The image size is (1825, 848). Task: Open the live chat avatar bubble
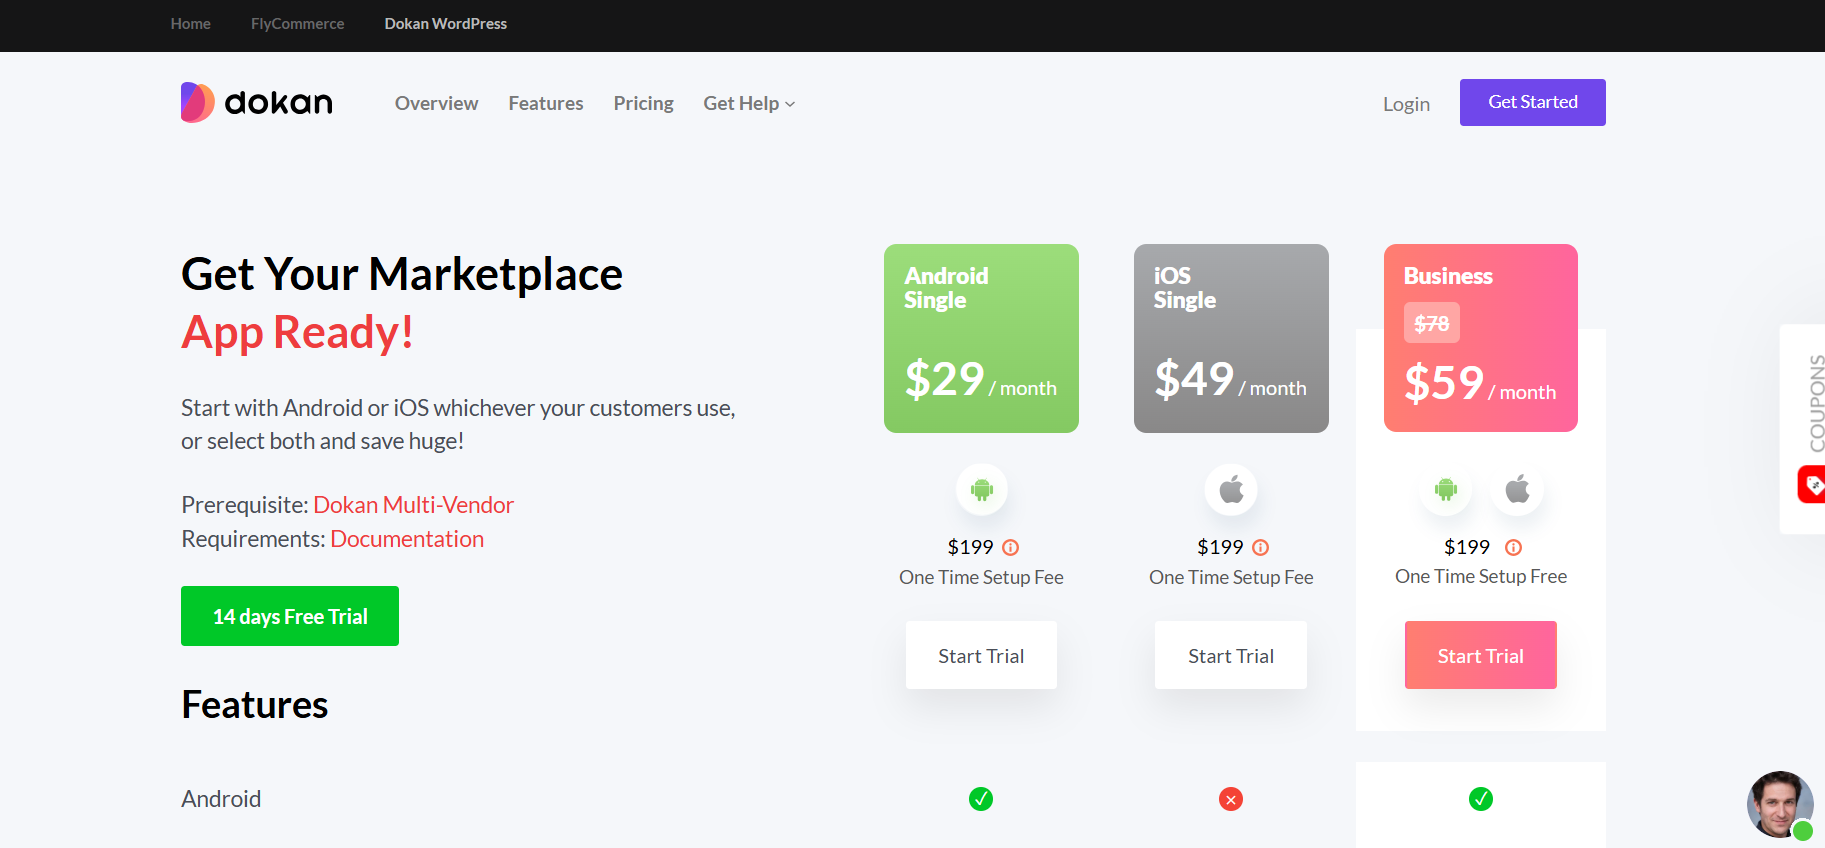(x=1779, y=804)
